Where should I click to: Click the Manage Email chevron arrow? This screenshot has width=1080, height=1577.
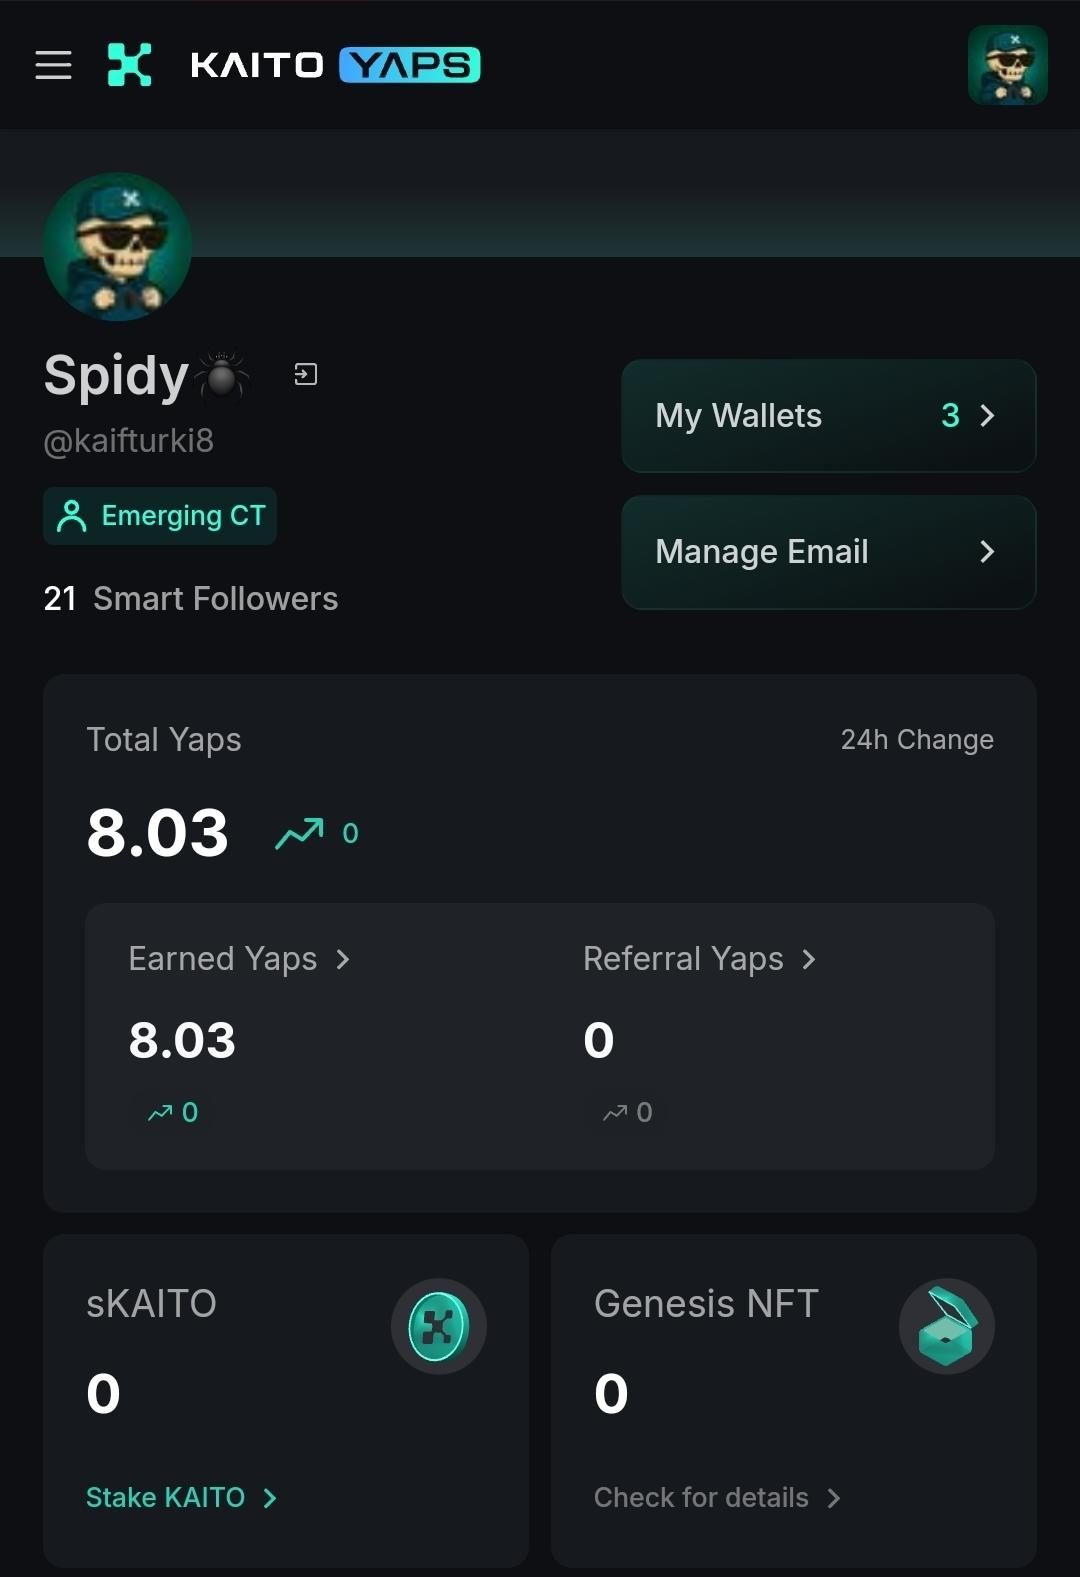[x=987, y=552]
